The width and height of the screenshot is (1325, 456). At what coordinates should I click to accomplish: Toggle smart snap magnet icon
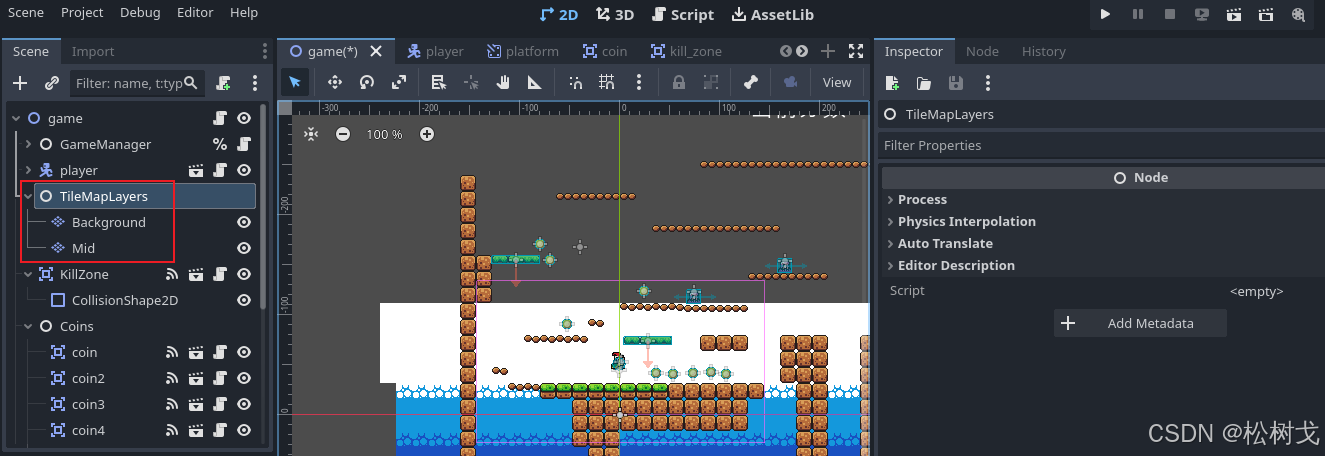(x=575, y=82)
